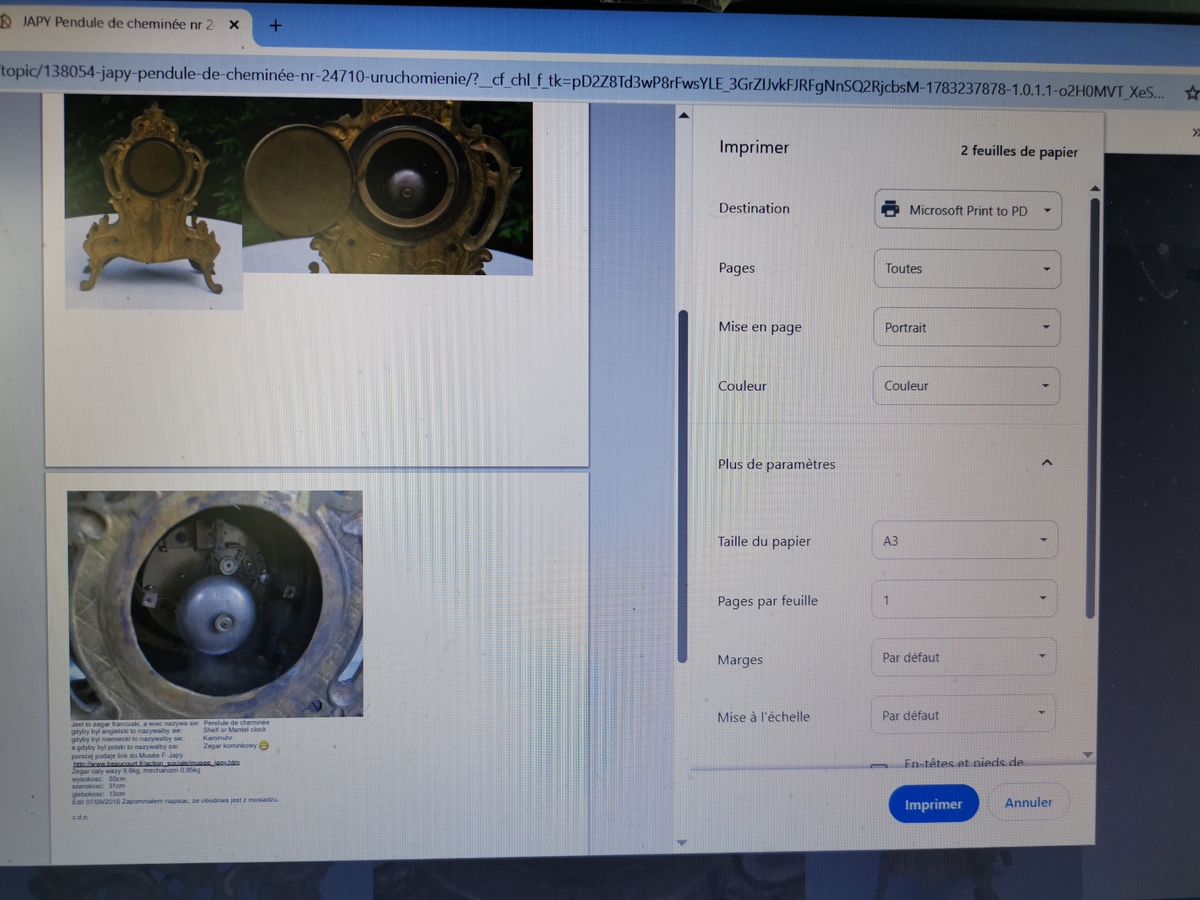Close the JAPY Pendule de cheminée tab

[x=234, y=23]
